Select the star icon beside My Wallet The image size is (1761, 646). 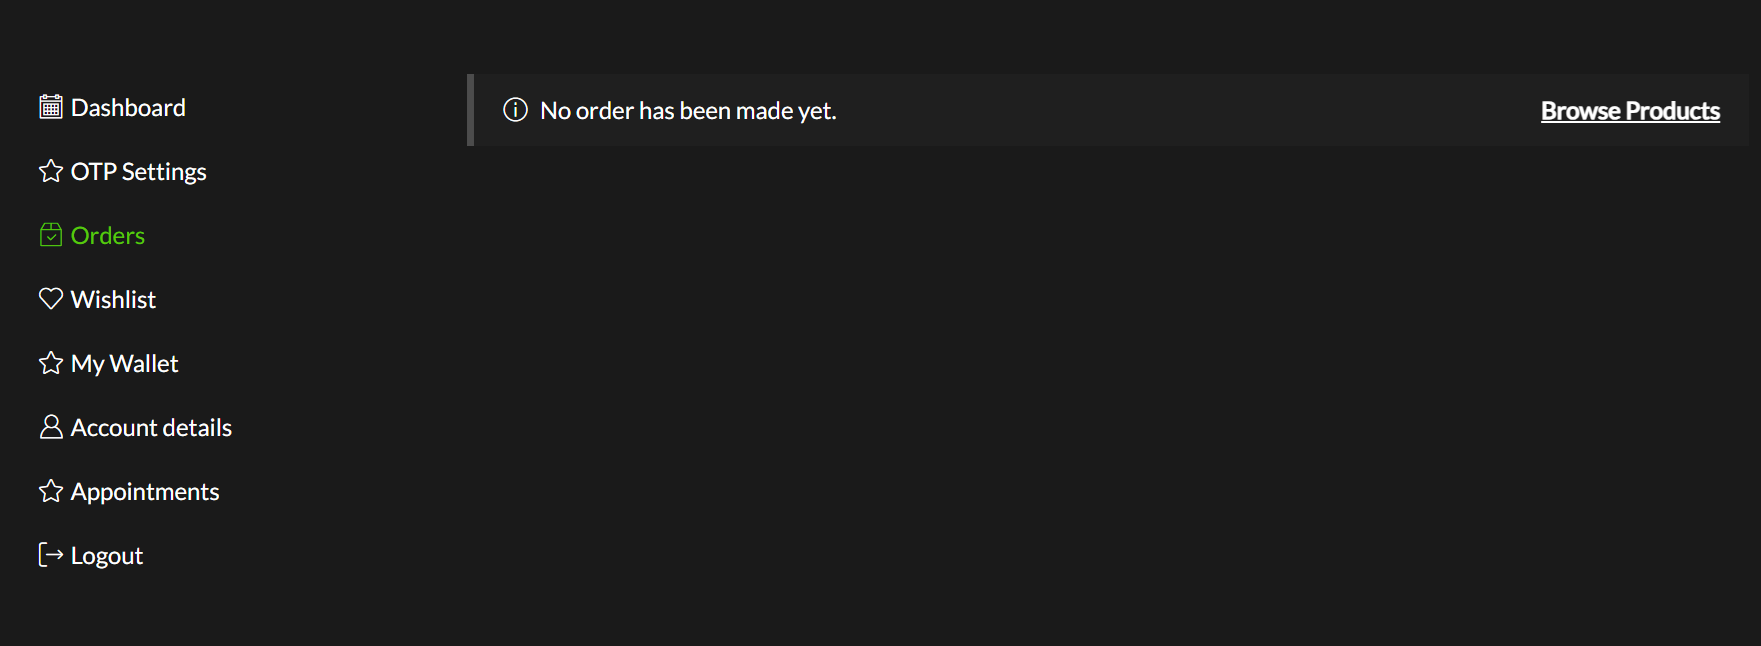[x=50, y=362]
